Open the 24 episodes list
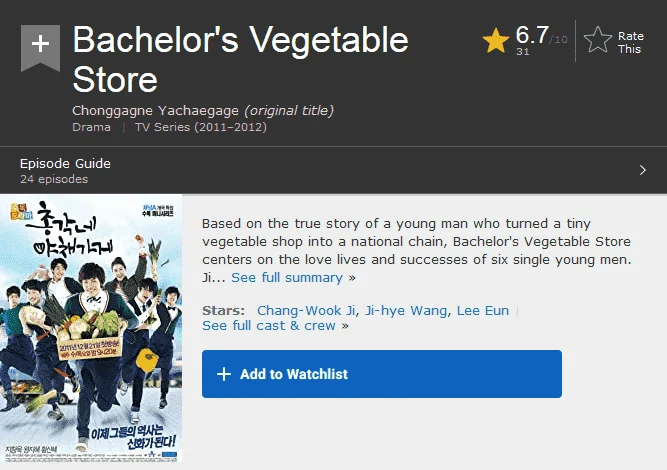667x470 pixels. pos(54,179)
